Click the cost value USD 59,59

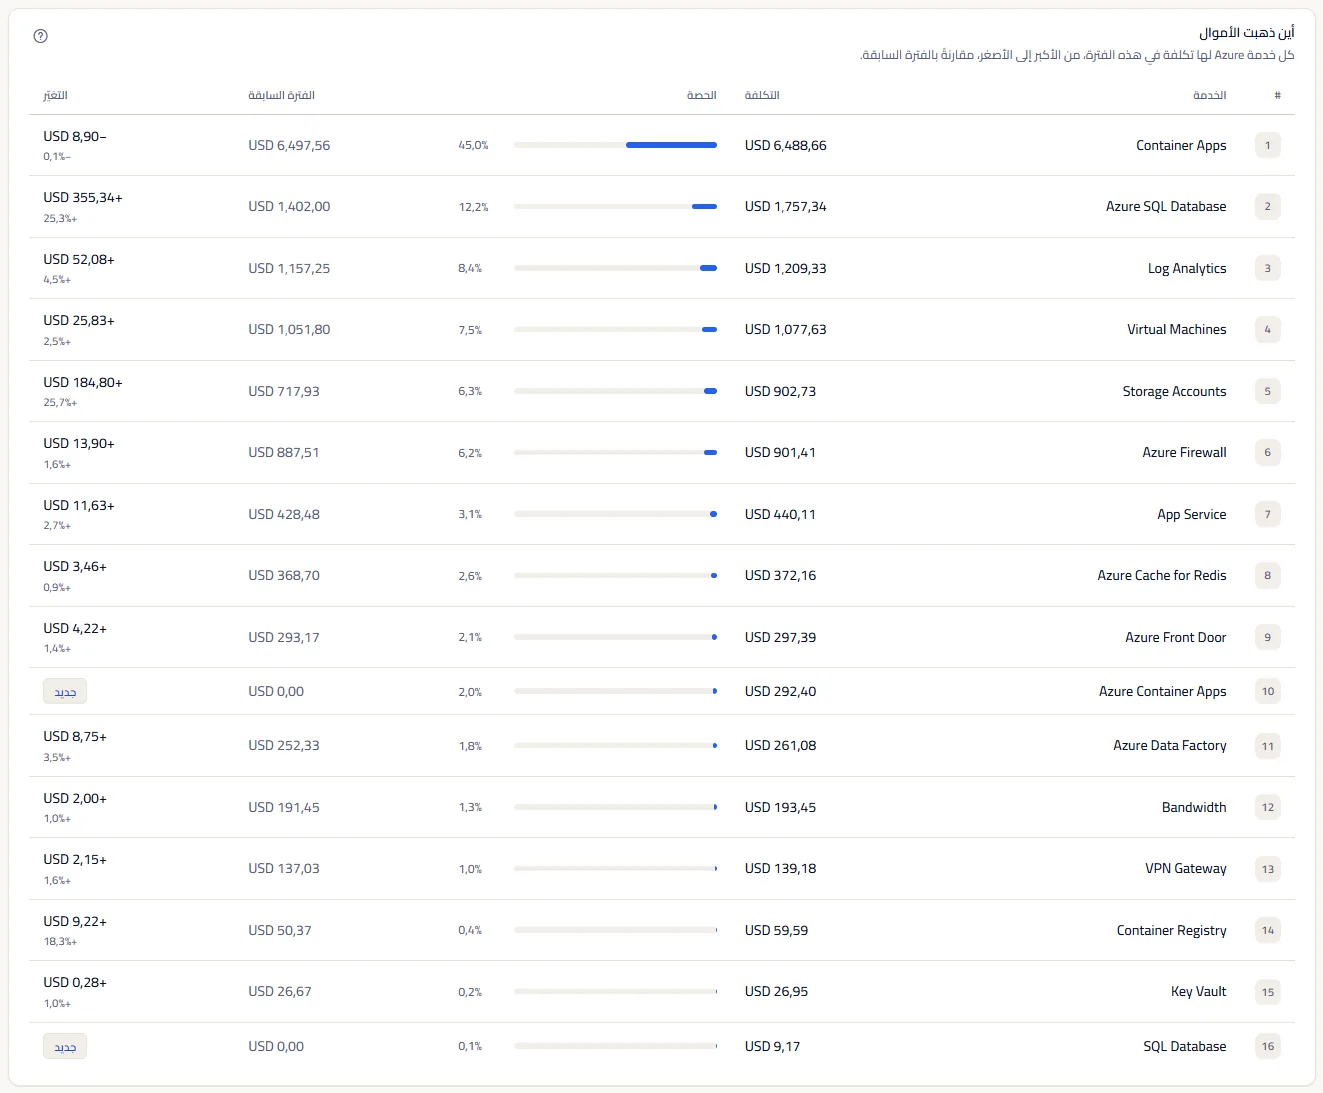point(777,930)
